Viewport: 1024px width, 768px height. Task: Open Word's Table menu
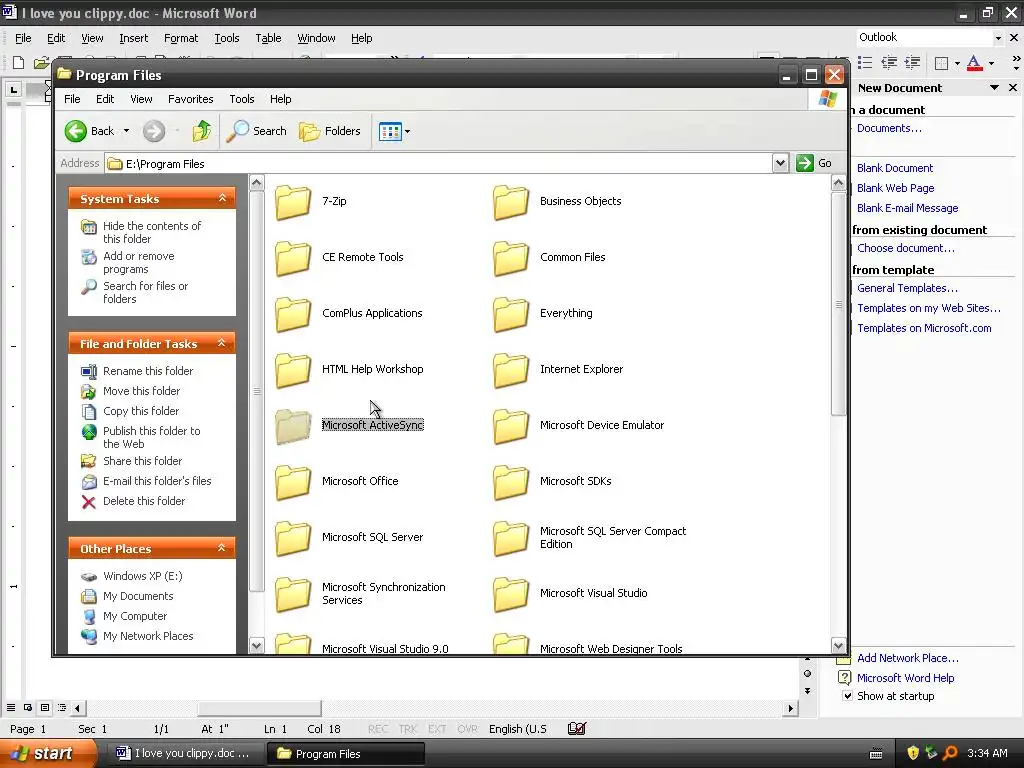(268, 39)
